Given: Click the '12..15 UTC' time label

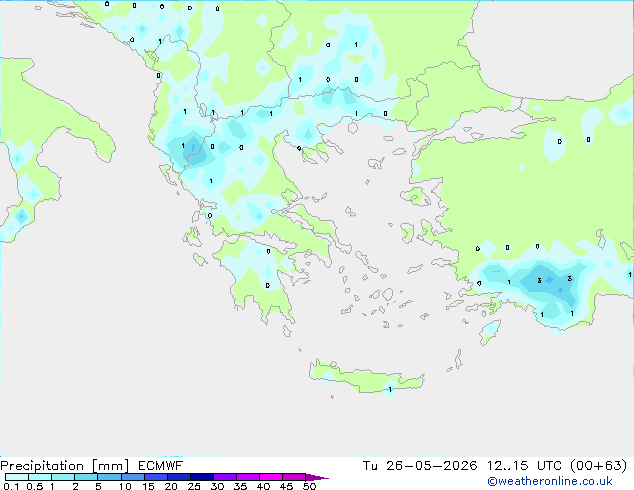Looking at the screenshot, I should (524, 466).
